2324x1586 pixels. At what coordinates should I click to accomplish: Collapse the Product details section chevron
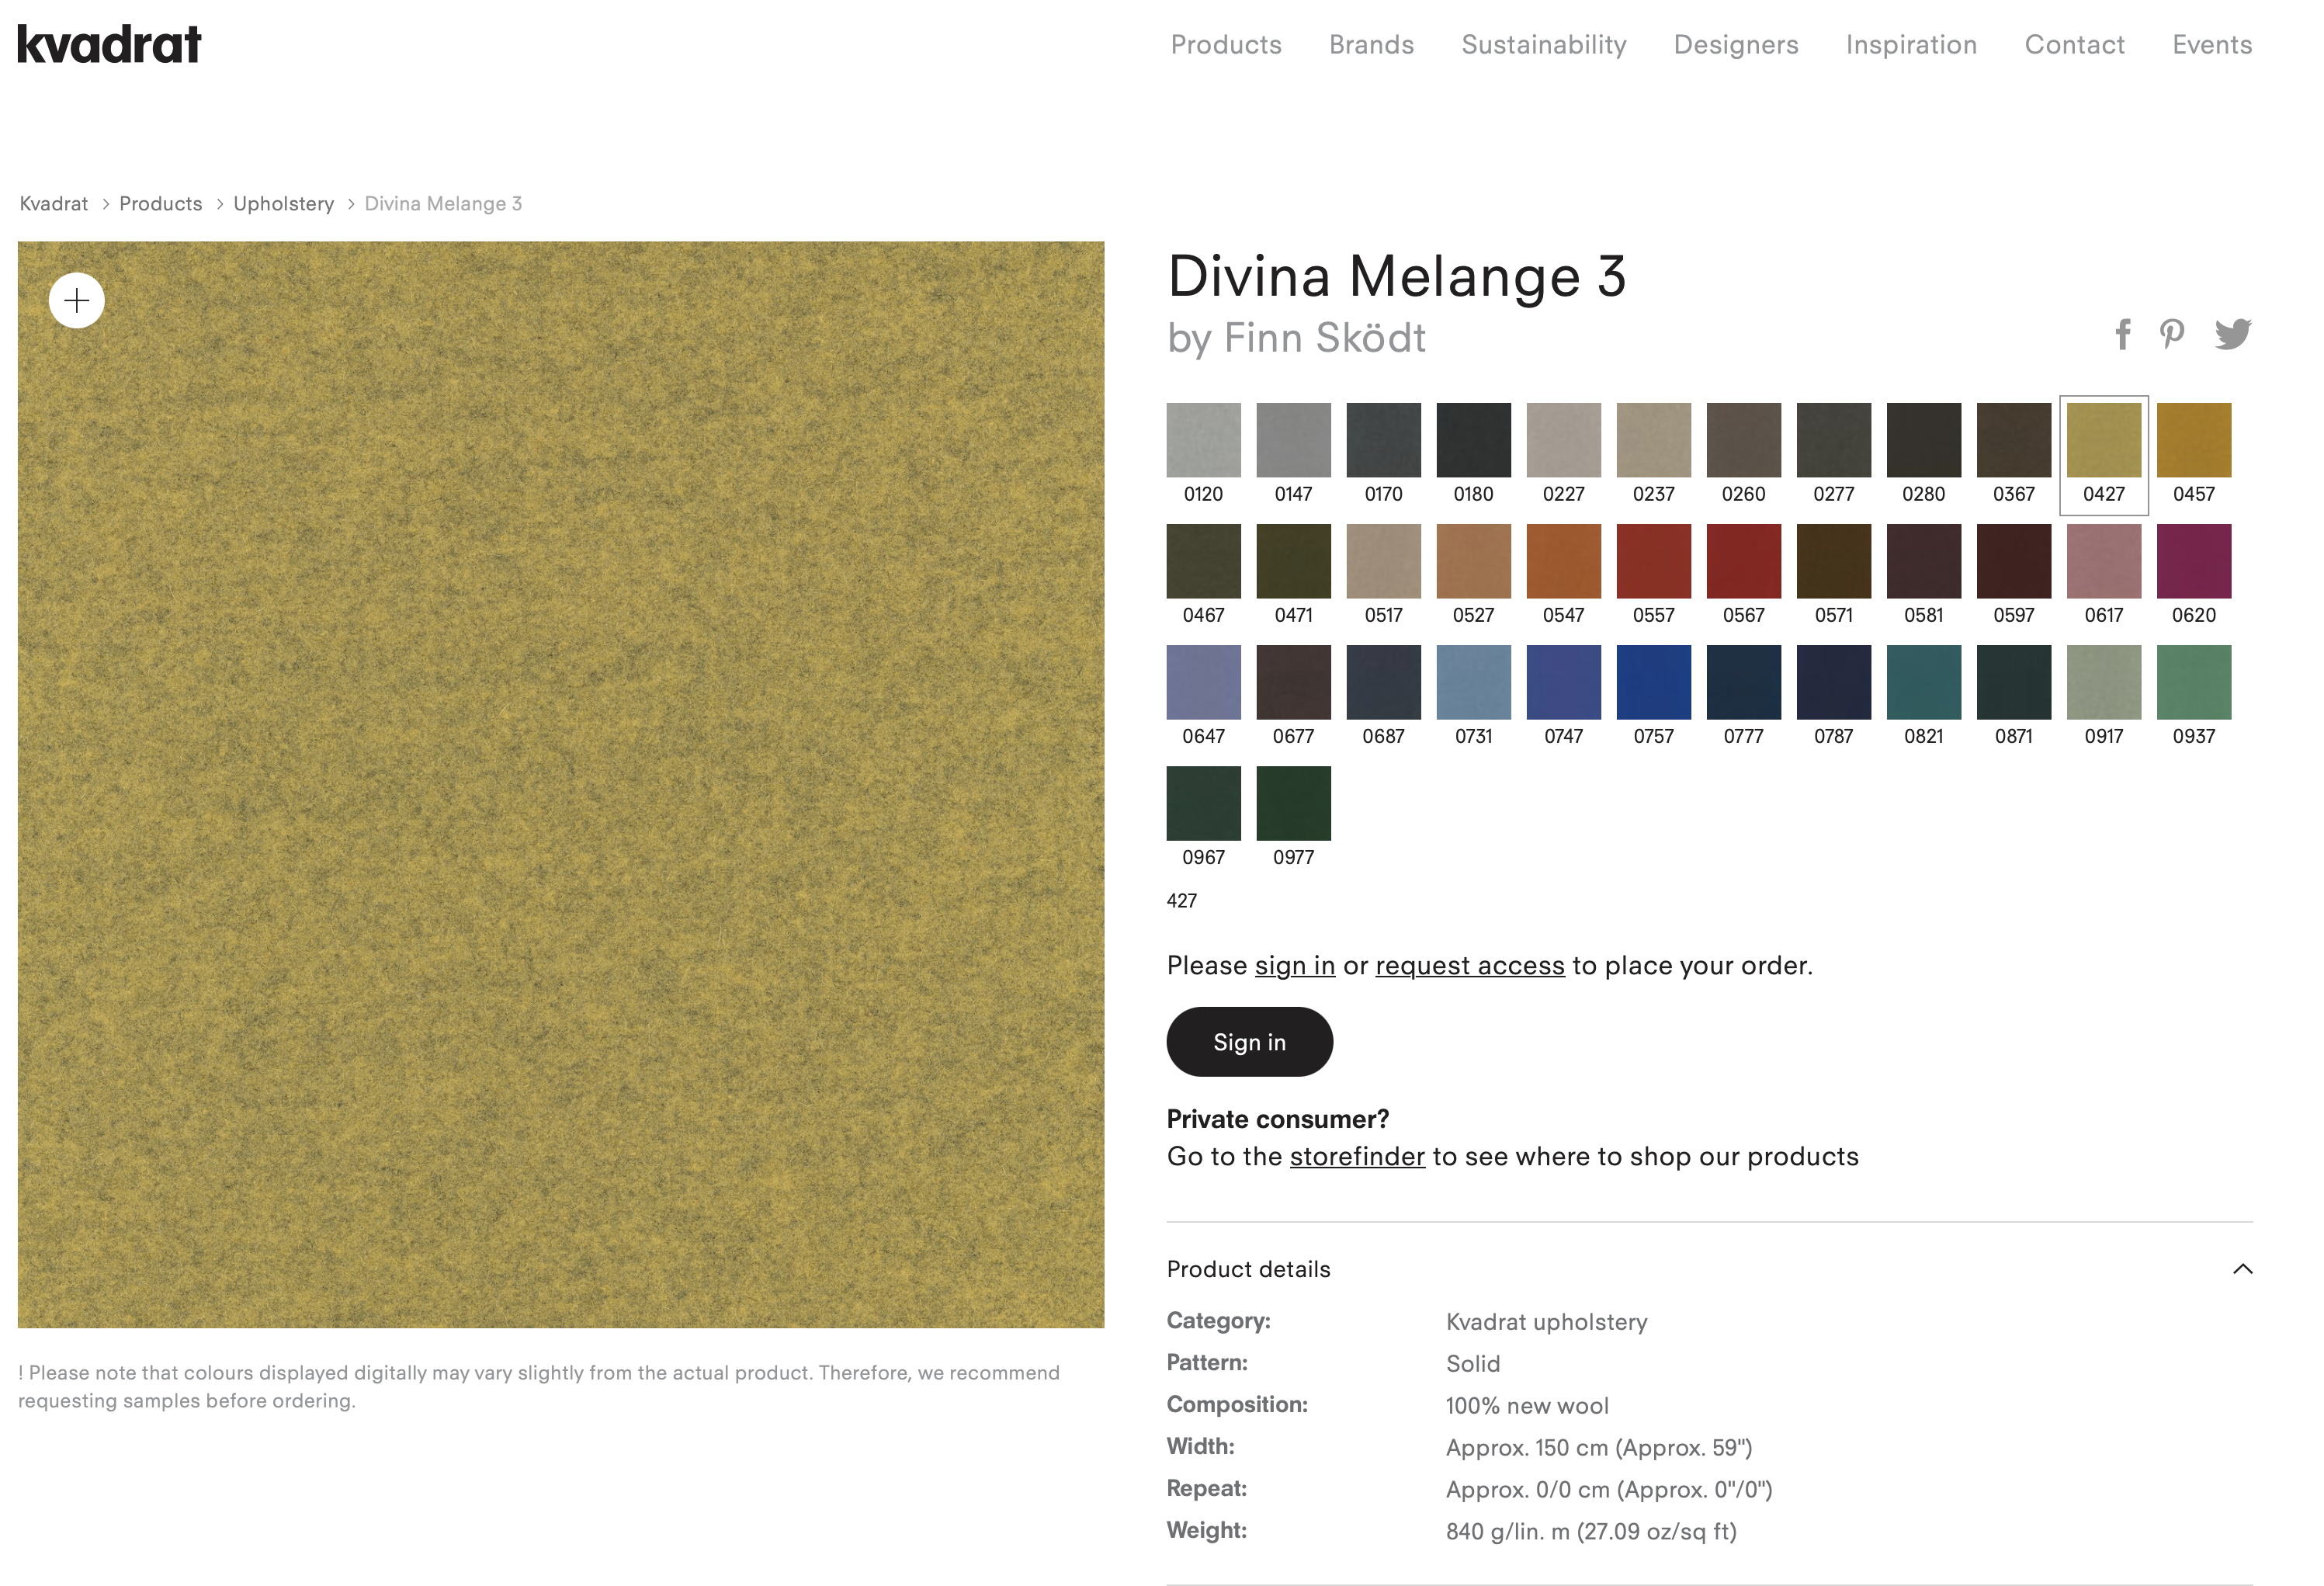tap(2243, 1269)
